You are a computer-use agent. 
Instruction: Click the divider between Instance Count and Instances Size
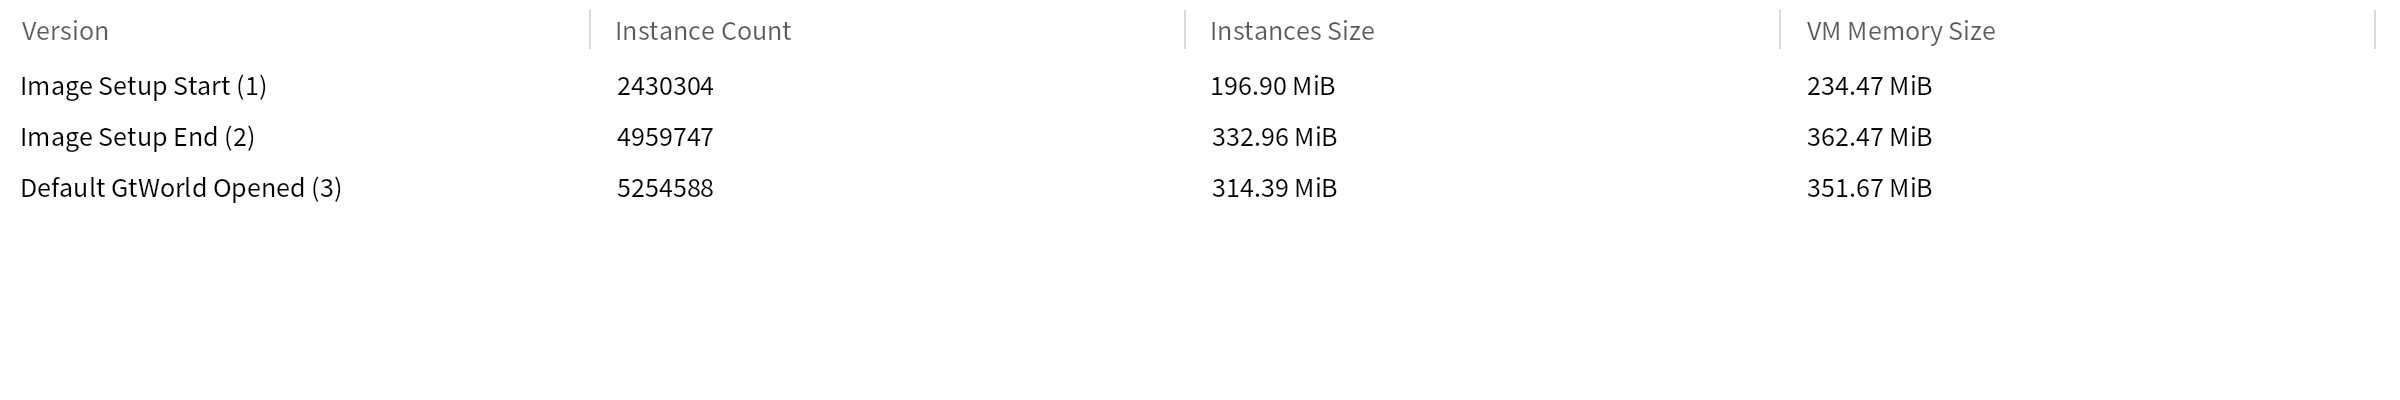pos(1185,30)
